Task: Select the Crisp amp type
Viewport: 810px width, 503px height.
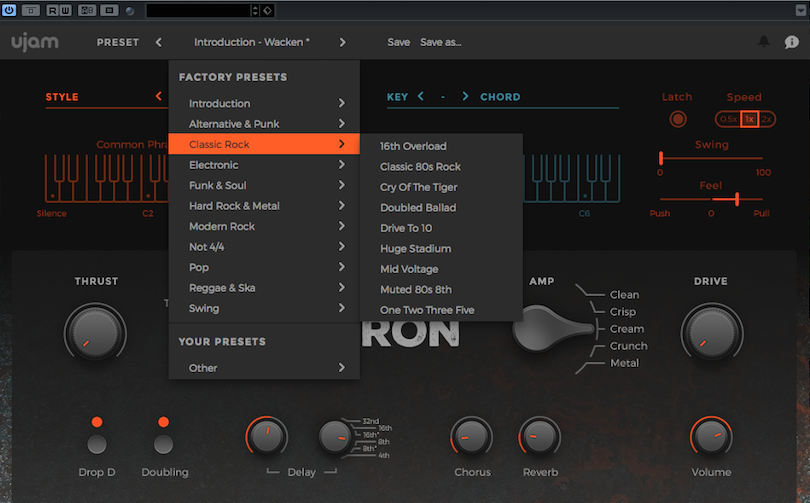Action: tap(622, 312)
